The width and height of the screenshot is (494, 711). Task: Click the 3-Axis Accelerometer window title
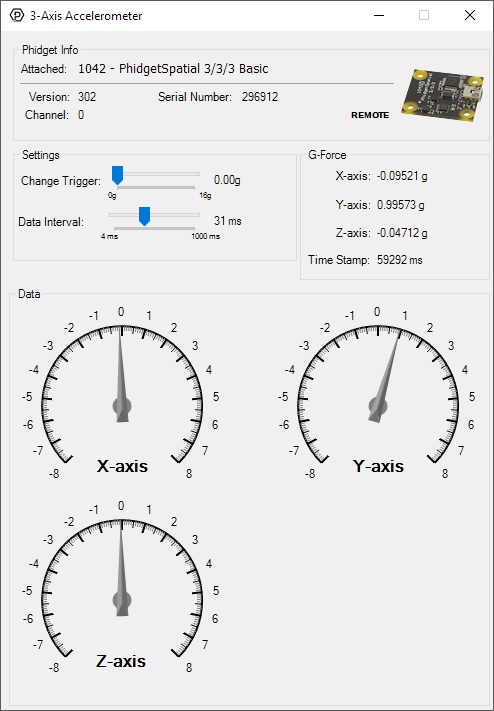click(86, 16)
